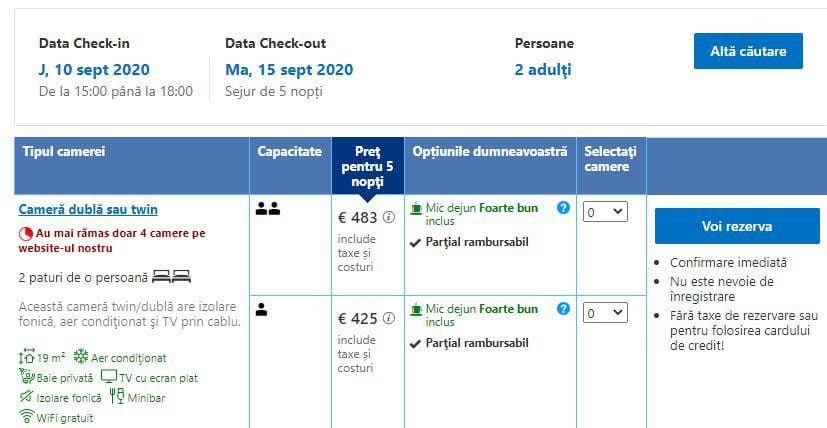The image size is (827, 428).
Task: Select the check-out date Ma, 15 sept 2020
Action: [x=289, y=70]
